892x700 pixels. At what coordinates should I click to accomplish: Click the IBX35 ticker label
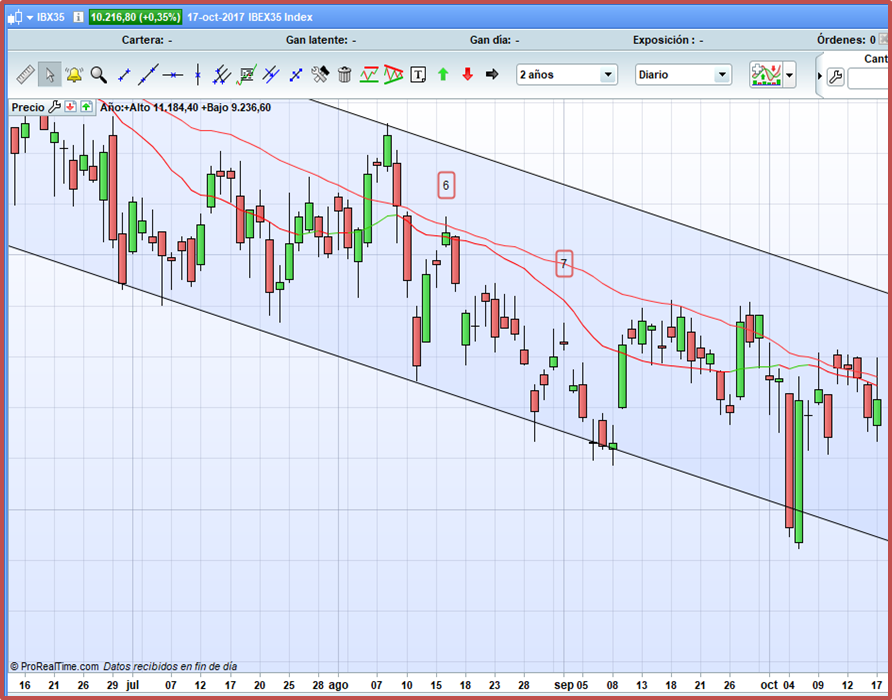point(51,17)
